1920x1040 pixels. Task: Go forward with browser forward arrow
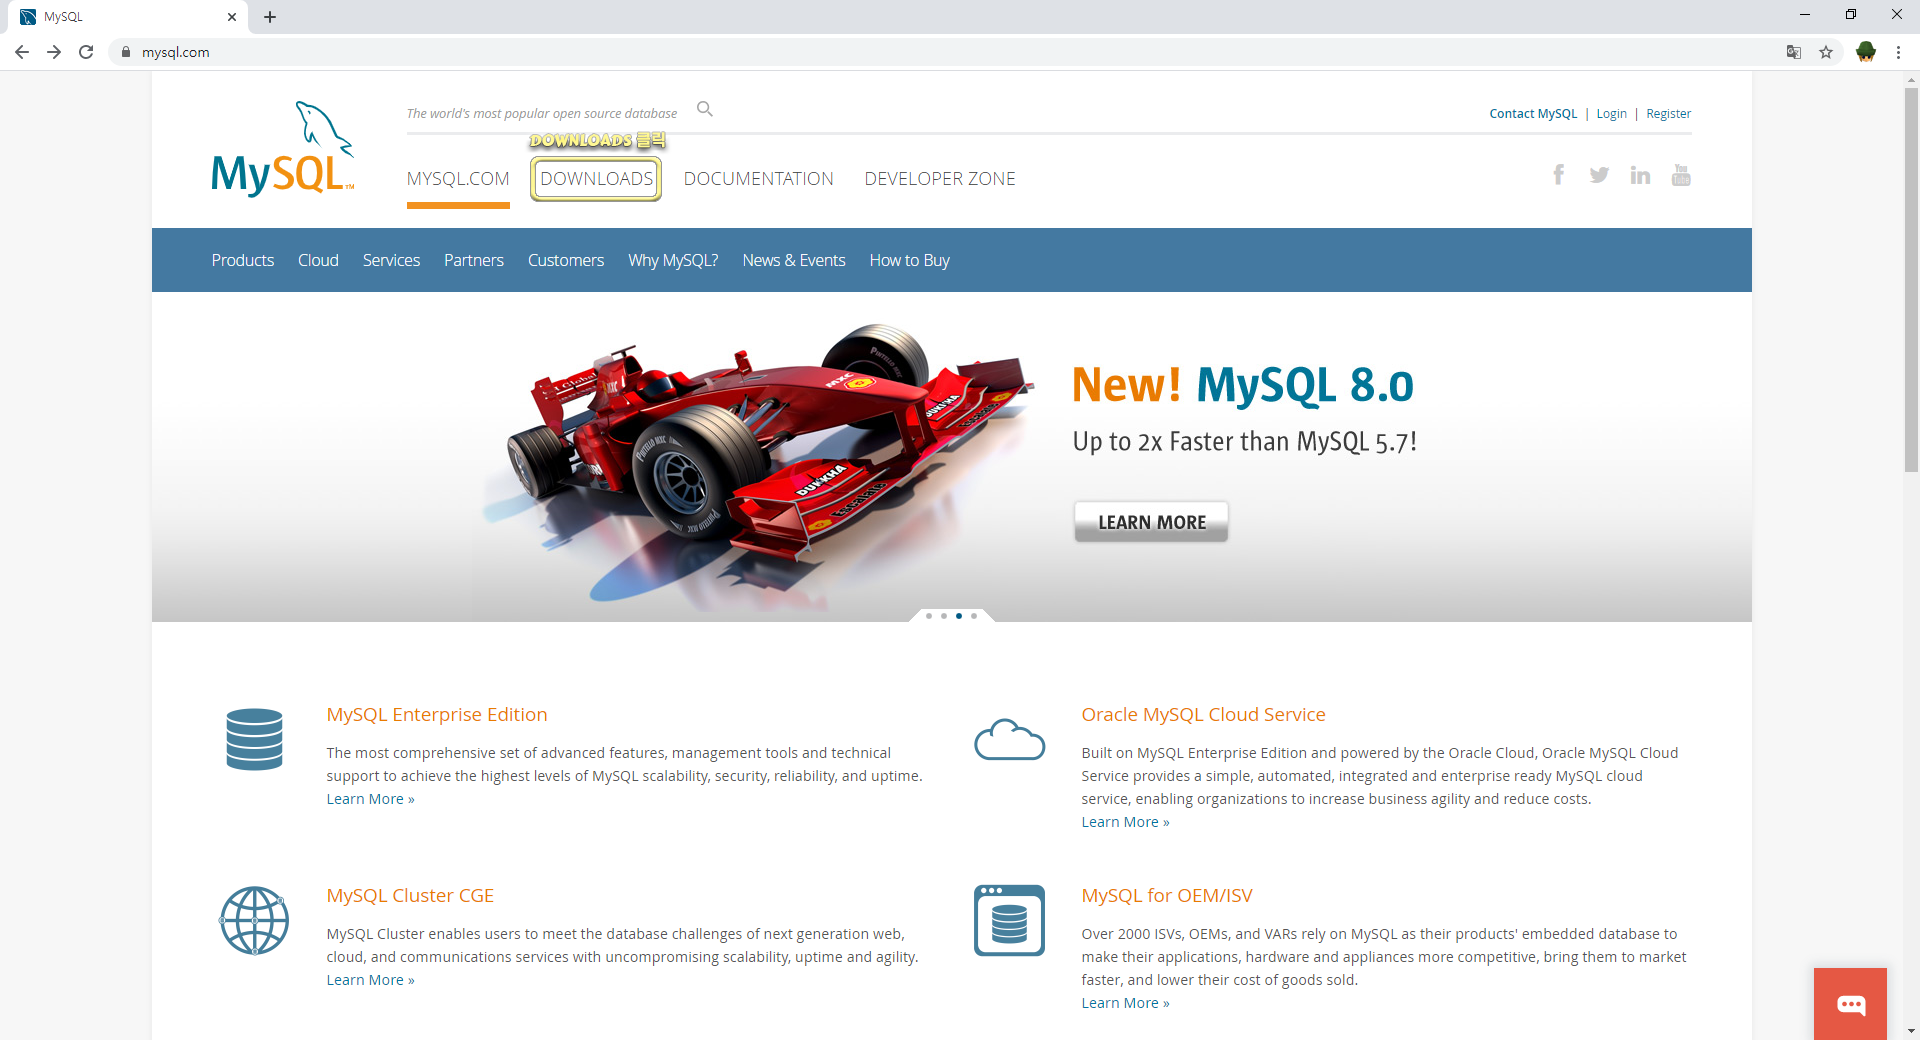(x=54, y=52)
